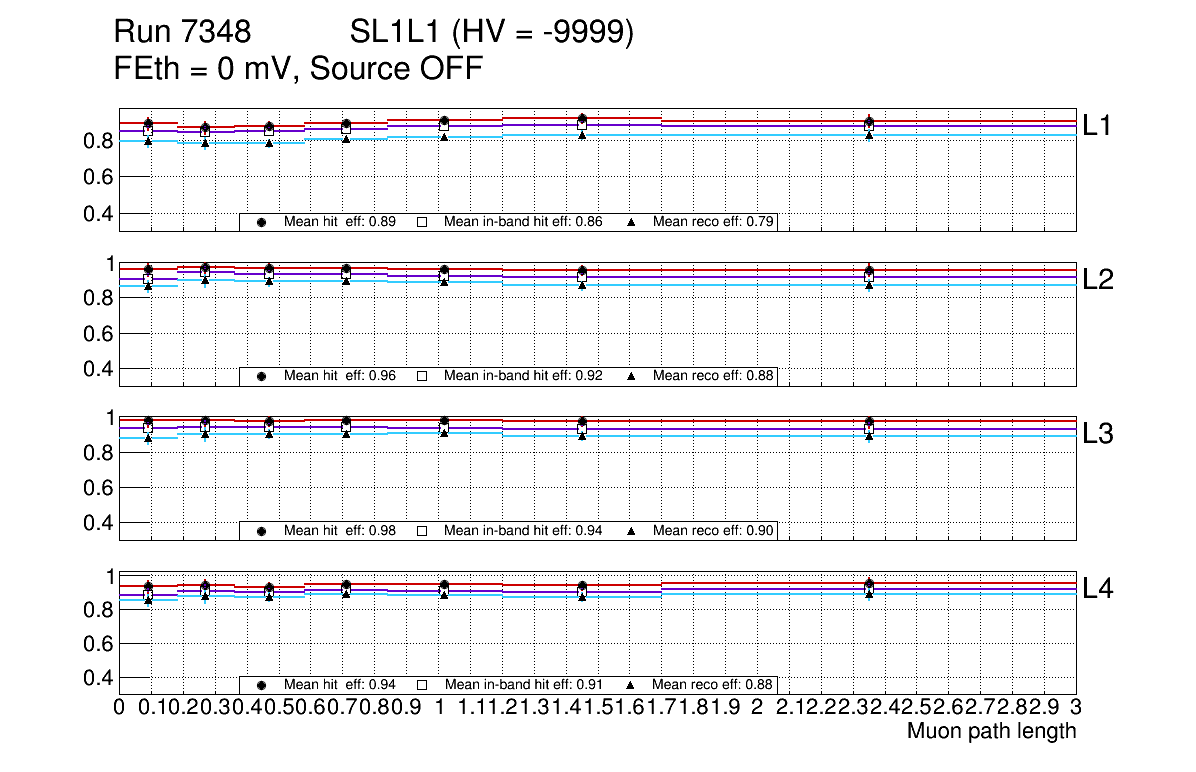Click the black triangle marker in L2 legend
The width and height of the screenshot is (1196, 772).
(x=632, y=376)
